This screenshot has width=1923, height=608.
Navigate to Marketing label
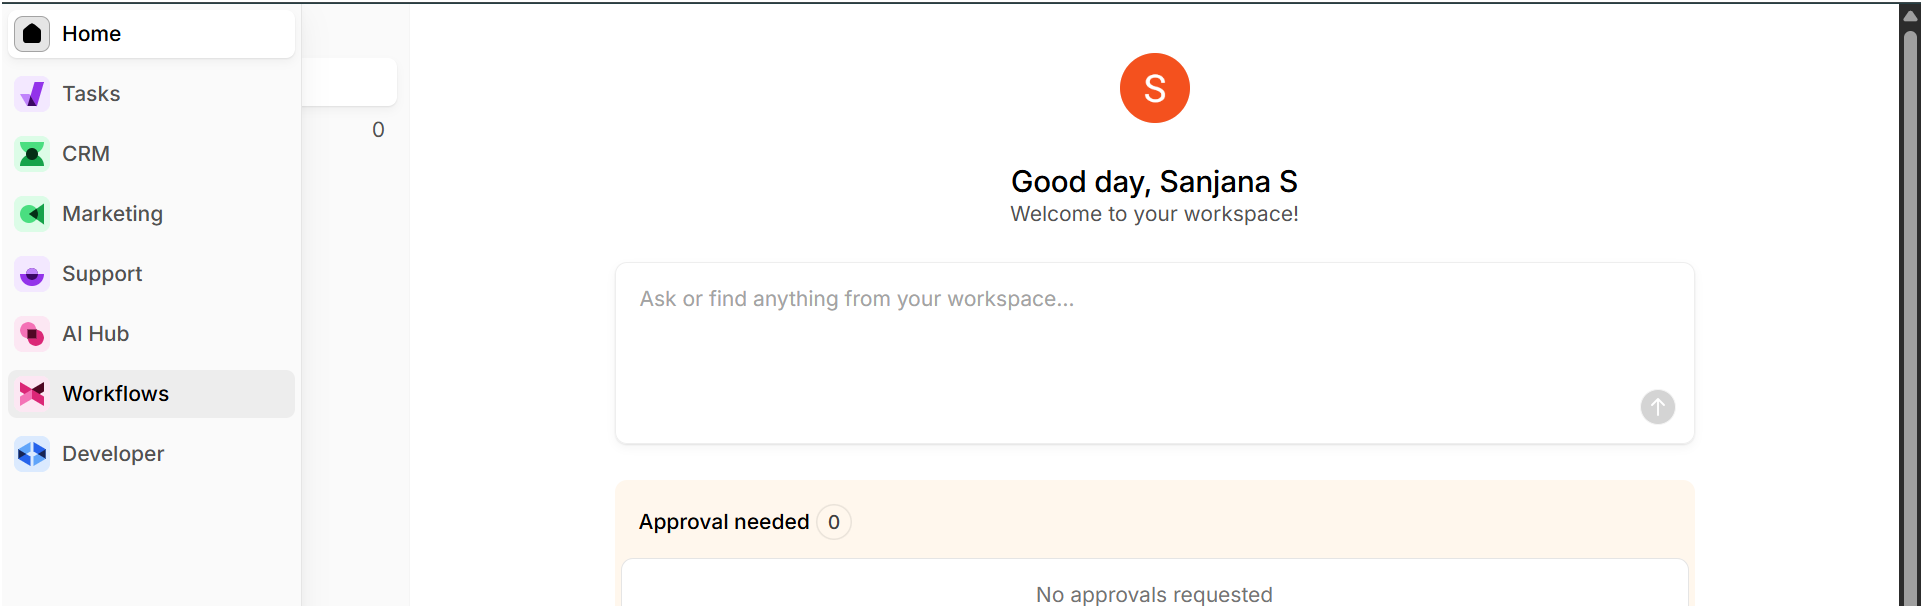[112, 214]
